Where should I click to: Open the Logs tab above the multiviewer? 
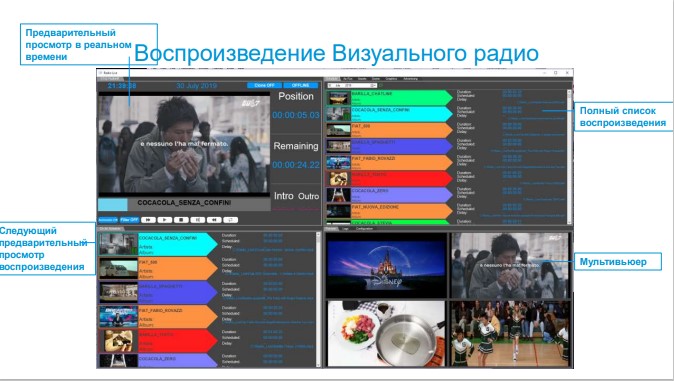click(x=345, y=229)
